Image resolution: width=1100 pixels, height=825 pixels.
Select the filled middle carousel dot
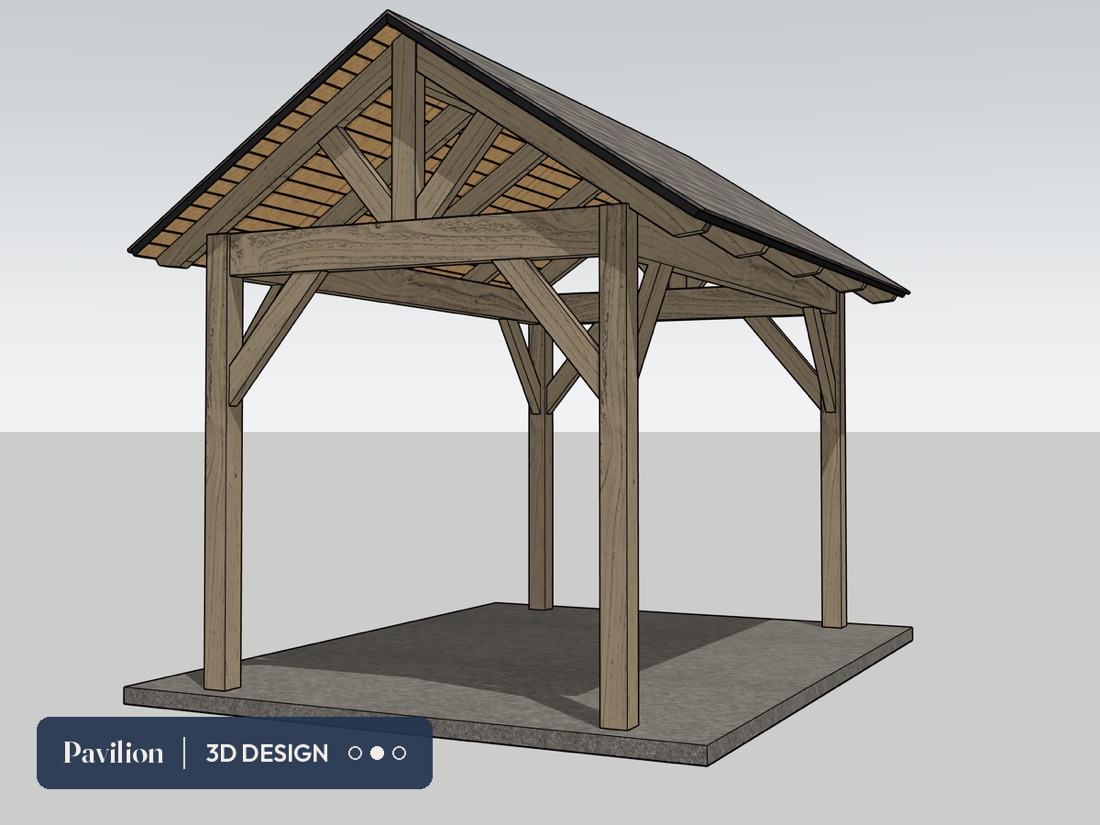click(377, 753)
